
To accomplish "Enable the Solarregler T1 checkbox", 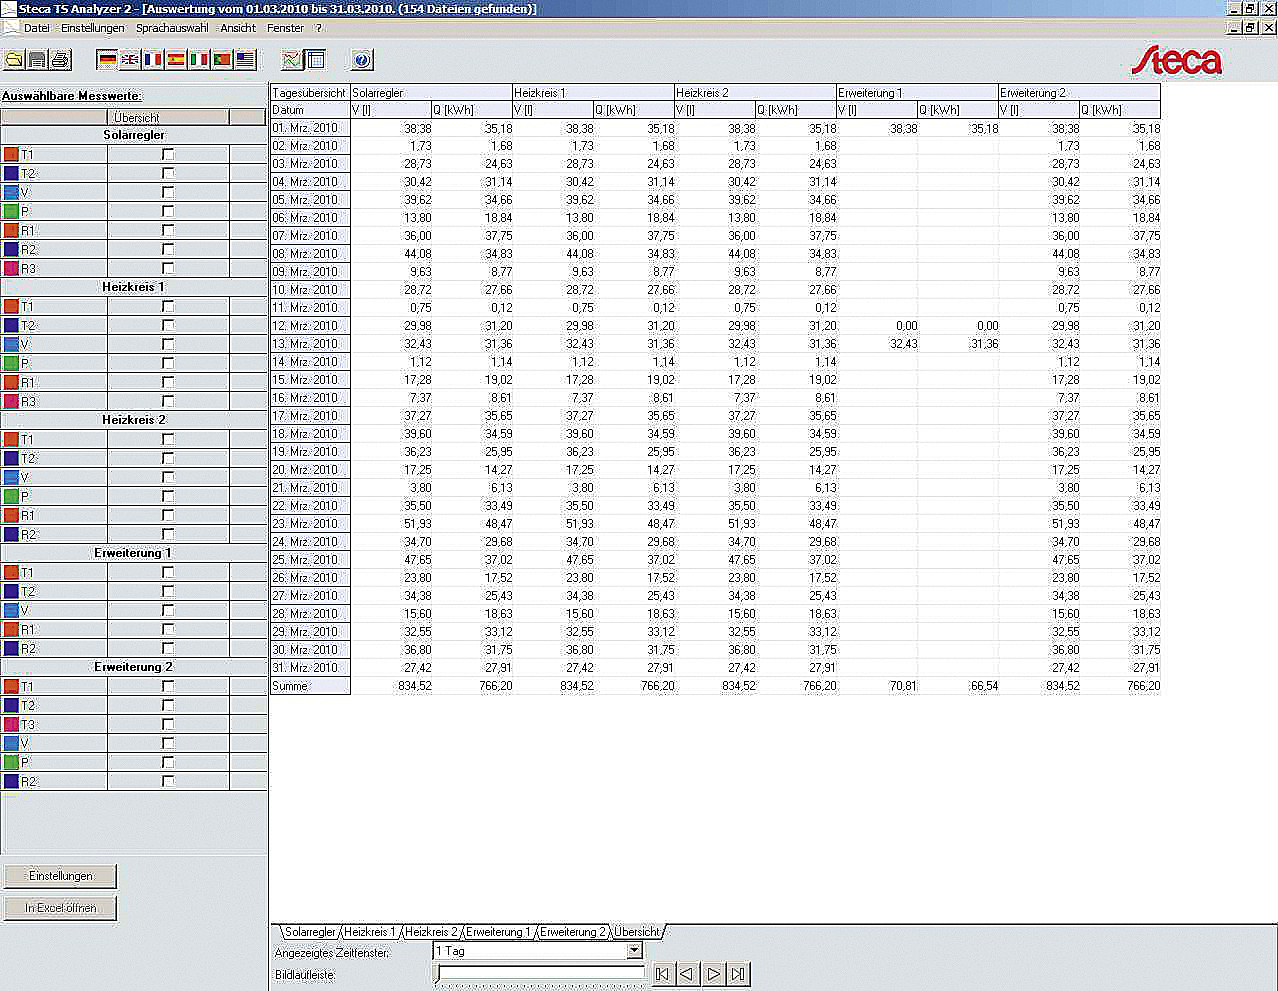I will point(168,154).
